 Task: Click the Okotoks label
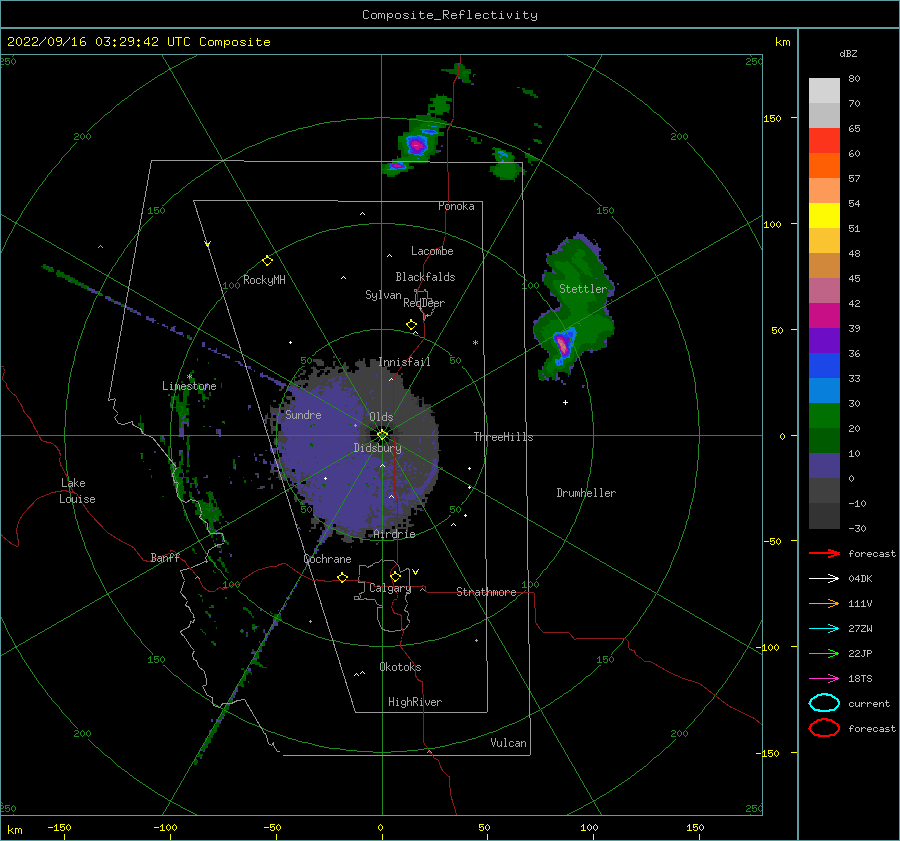400,667
